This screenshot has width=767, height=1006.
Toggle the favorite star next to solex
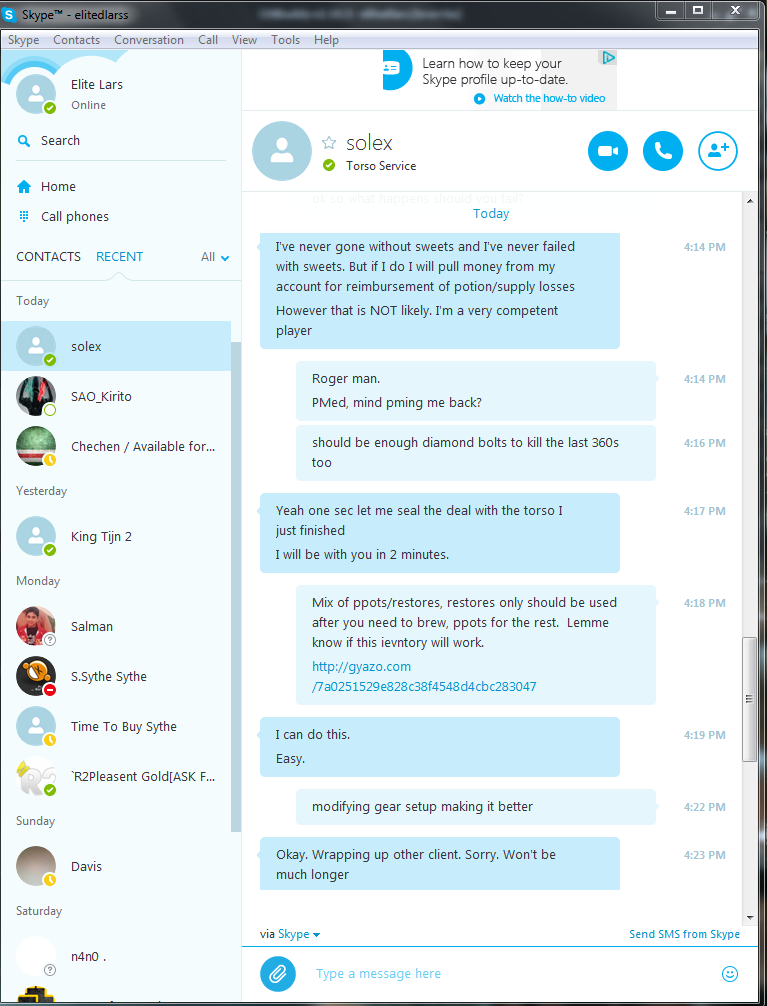click(329, 142)
